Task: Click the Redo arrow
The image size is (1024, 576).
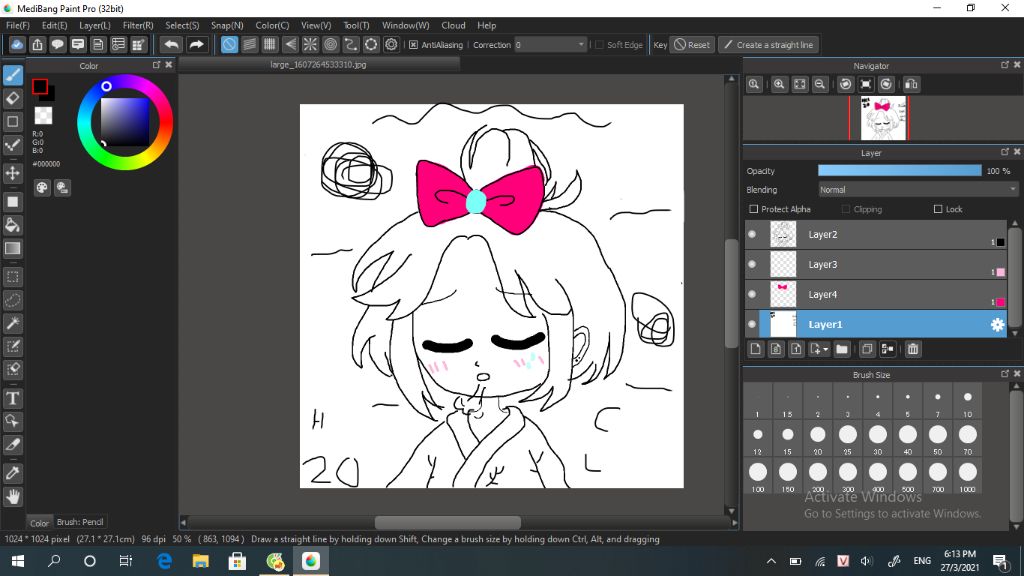Action: (x=196, y=44)
